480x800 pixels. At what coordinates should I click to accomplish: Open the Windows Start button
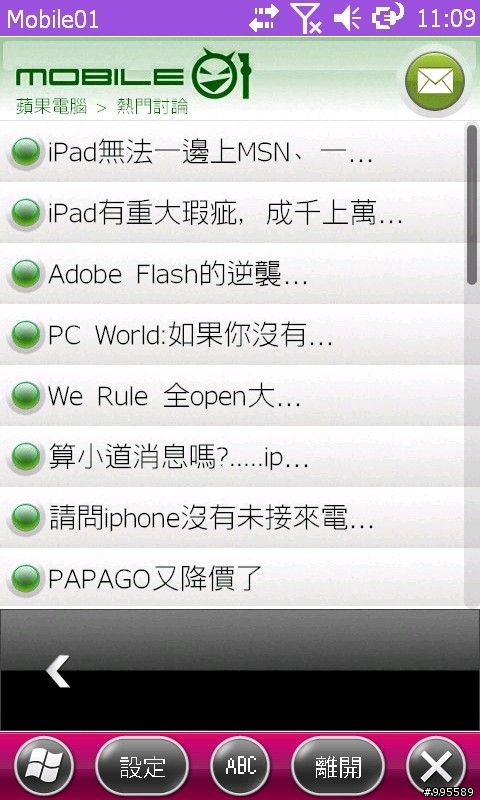coord(44,766)
